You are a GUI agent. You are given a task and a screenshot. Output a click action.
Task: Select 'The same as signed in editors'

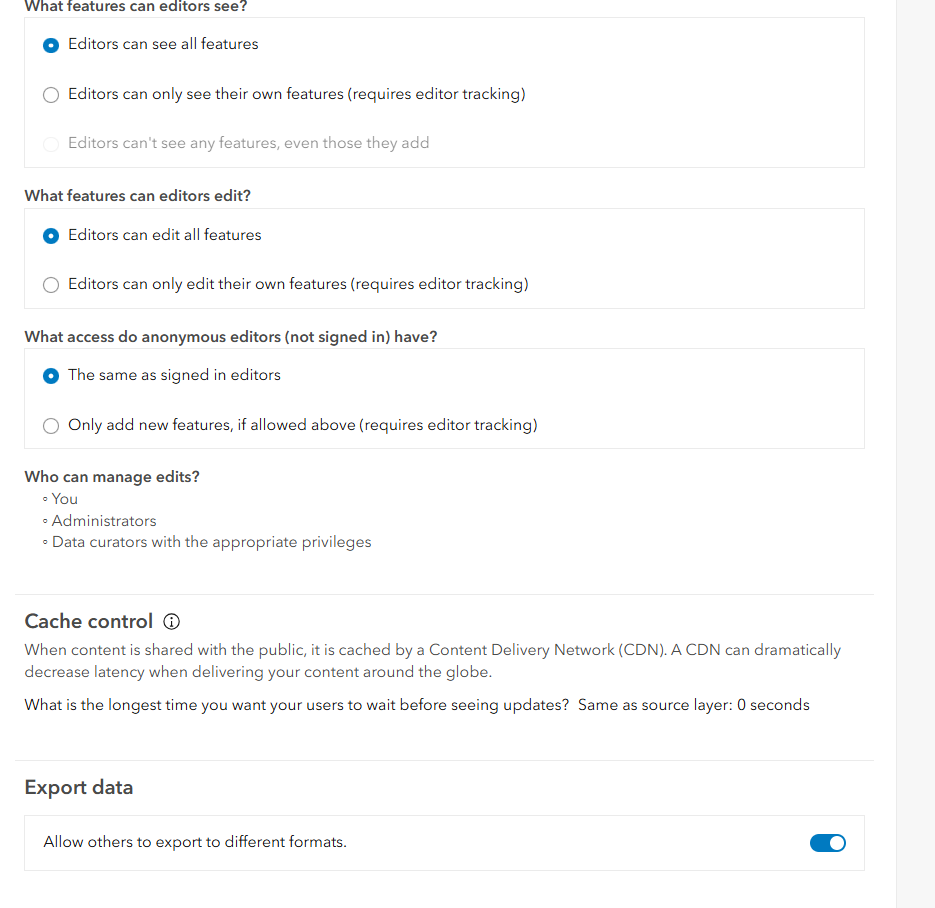point(51,376)
